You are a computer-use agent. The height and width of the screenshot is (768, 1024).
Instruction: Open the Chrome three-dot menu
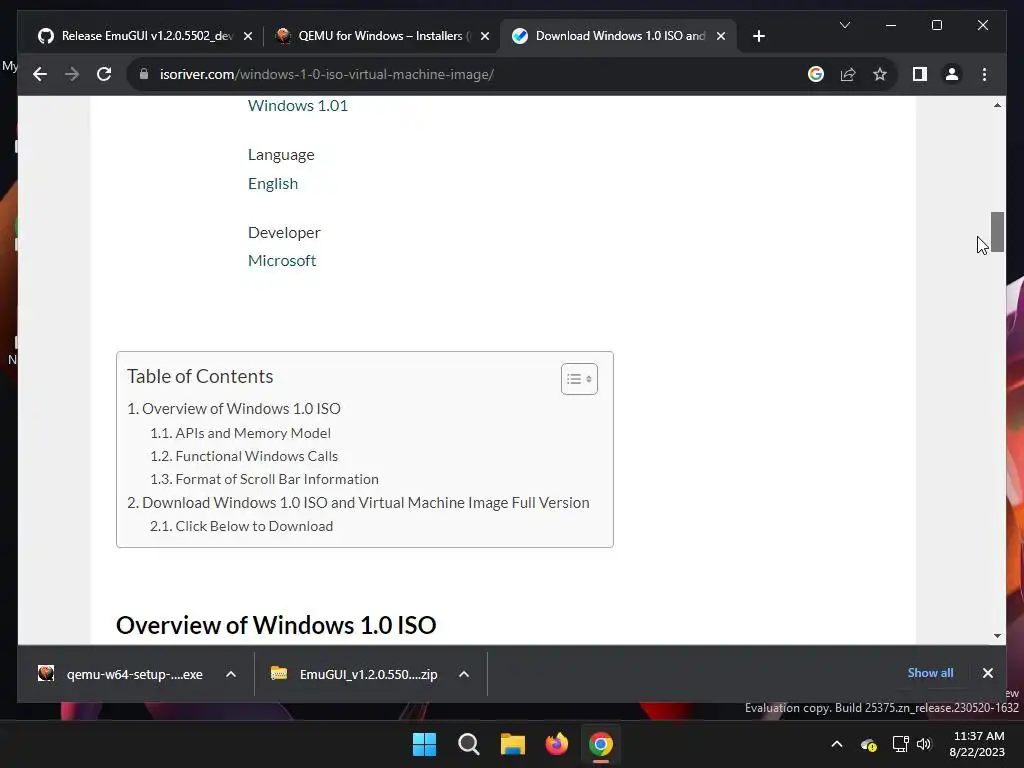coord(984,74)
